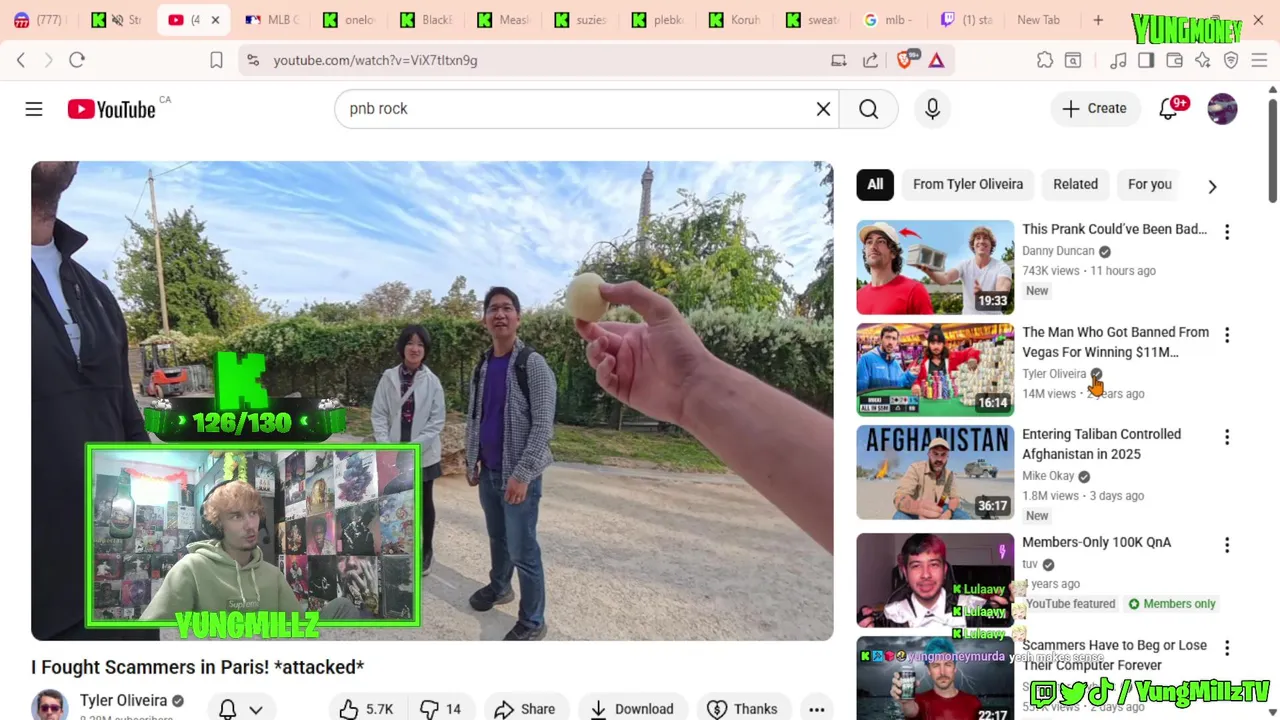
Task: Toggle the browser sidebar panel icon
Action: point(1146,60)
